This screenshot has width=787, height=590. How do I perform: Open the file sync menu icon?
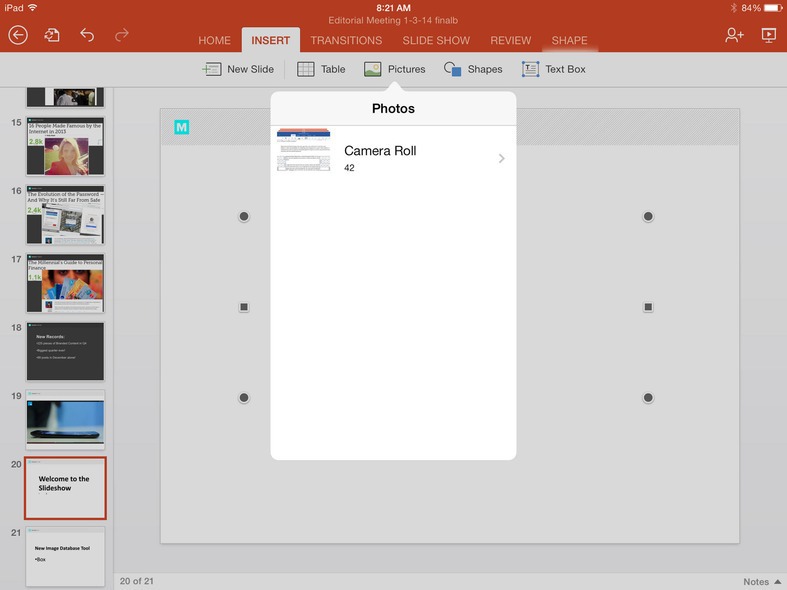click(52, 35)
